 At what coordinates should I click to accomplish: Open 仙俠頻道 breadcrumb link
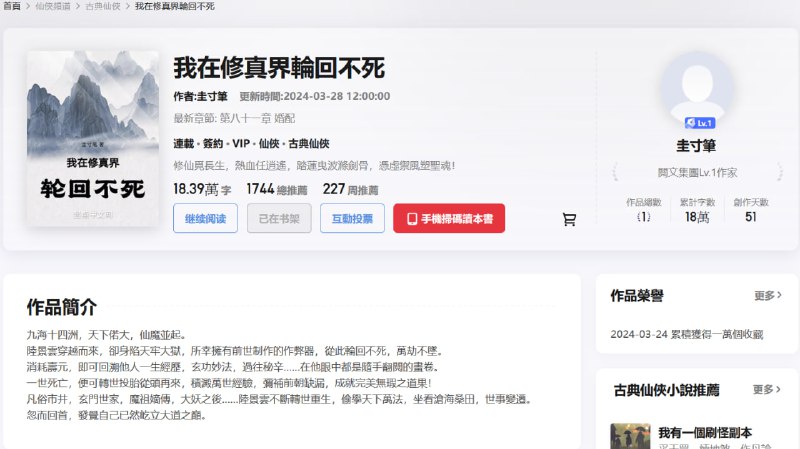(53, 6)
